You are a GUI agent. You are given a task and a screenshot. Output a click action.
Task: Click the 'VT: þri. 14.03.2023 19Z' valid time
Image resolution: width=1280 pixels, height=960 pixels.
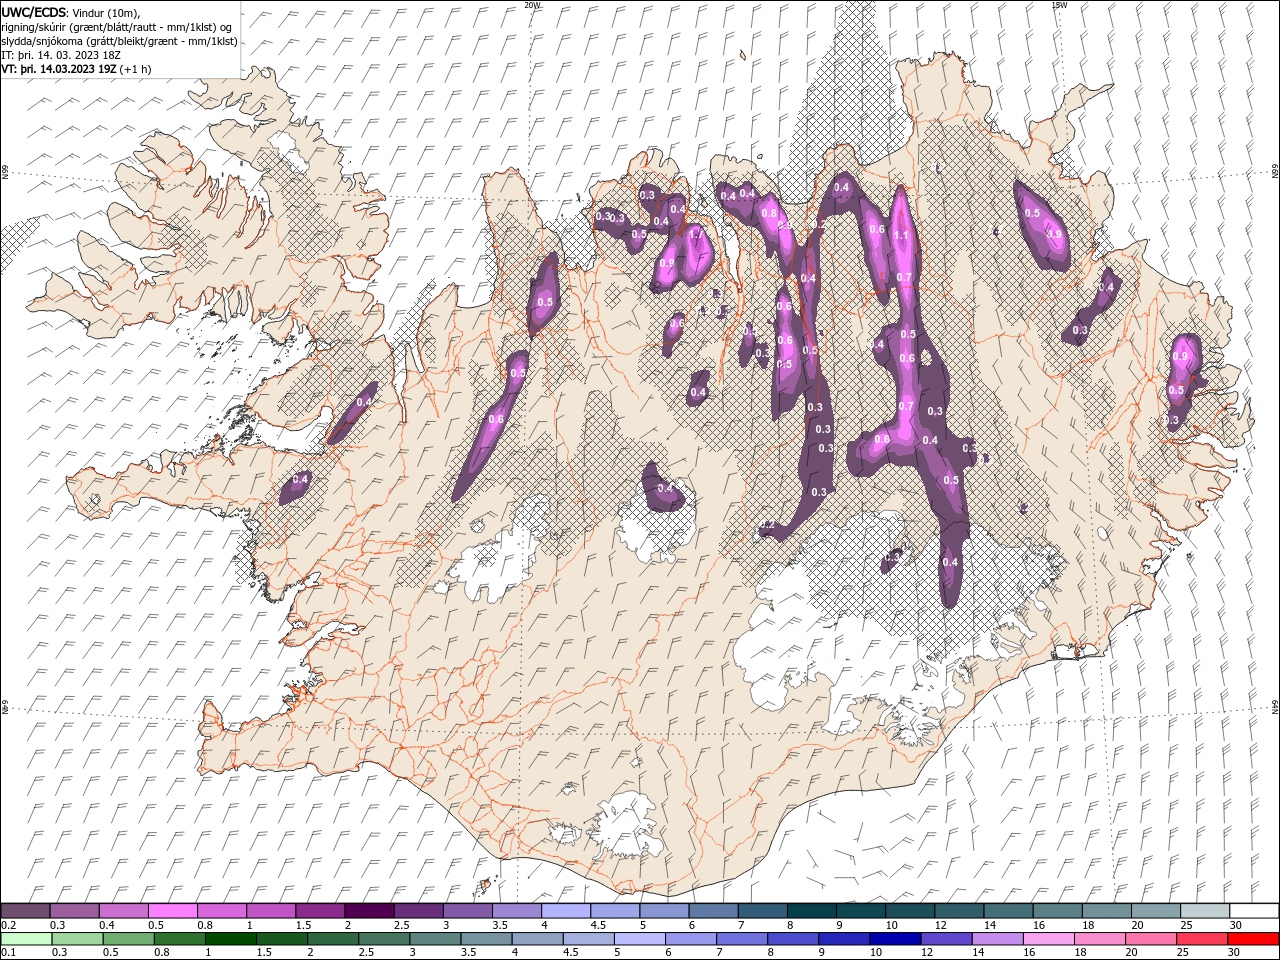59,69
